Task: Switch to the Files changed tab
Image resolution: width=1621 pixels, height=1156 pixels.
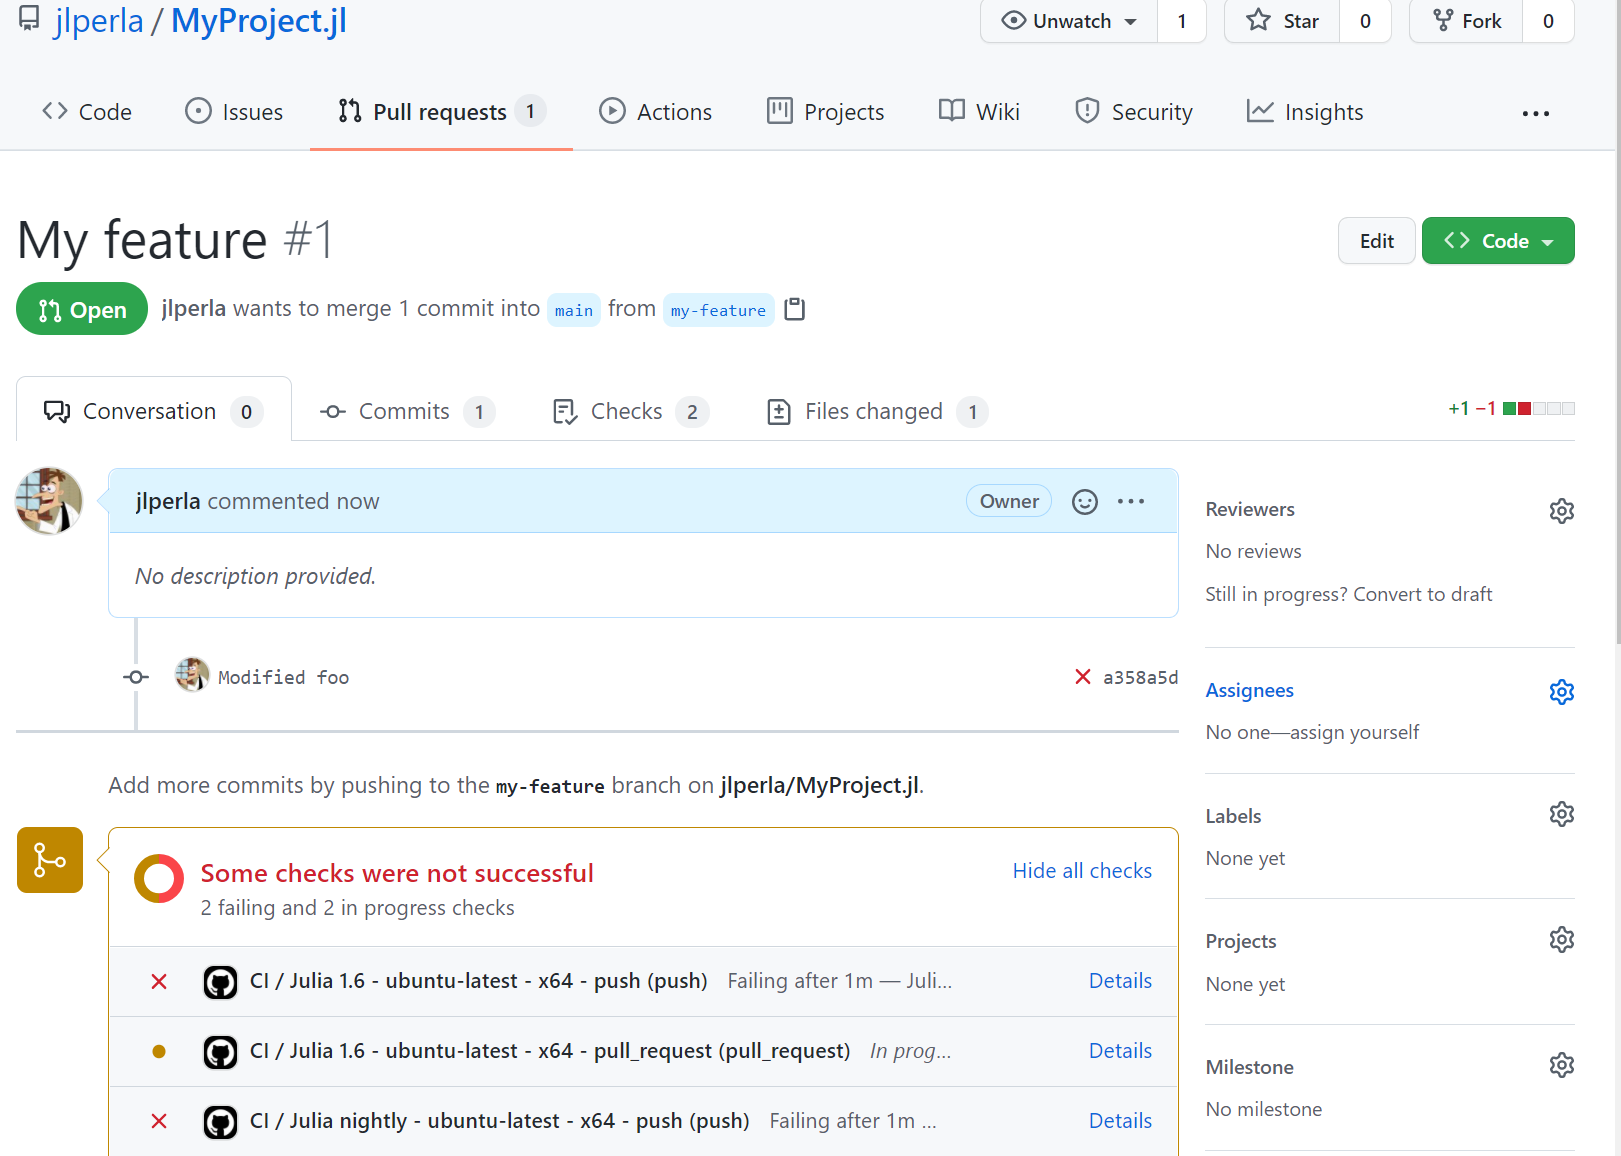Action: 874,412
